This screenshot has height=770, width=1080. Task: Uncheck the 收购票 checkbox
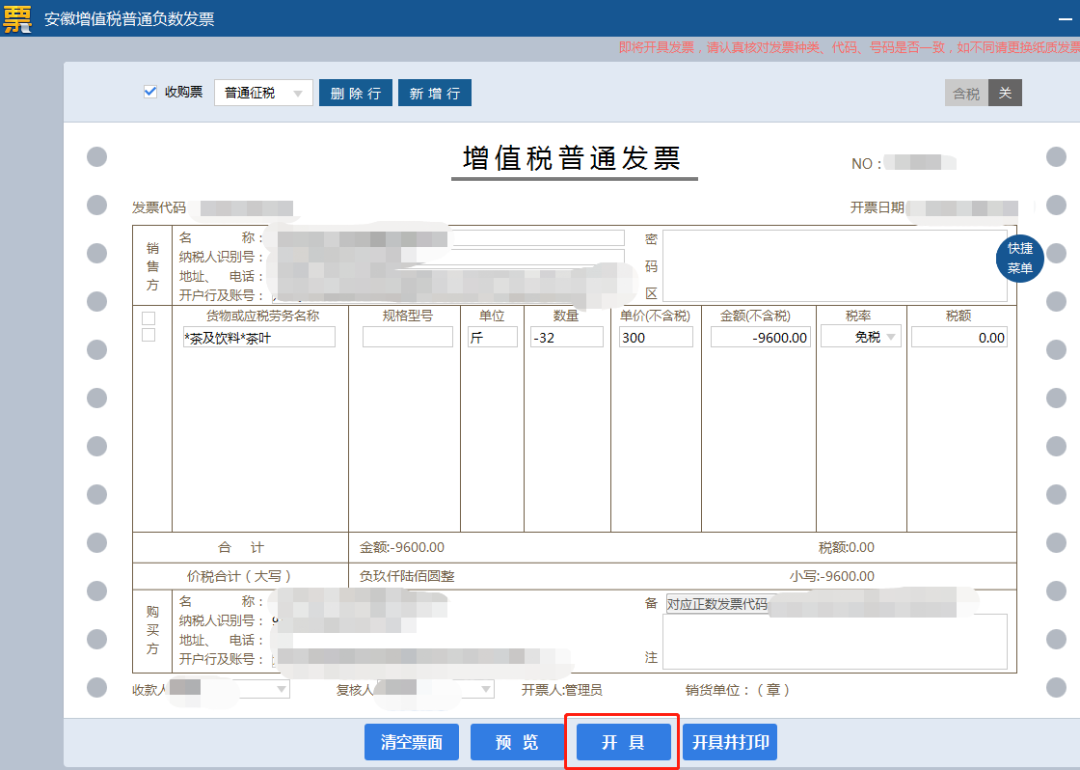[150, 92]
